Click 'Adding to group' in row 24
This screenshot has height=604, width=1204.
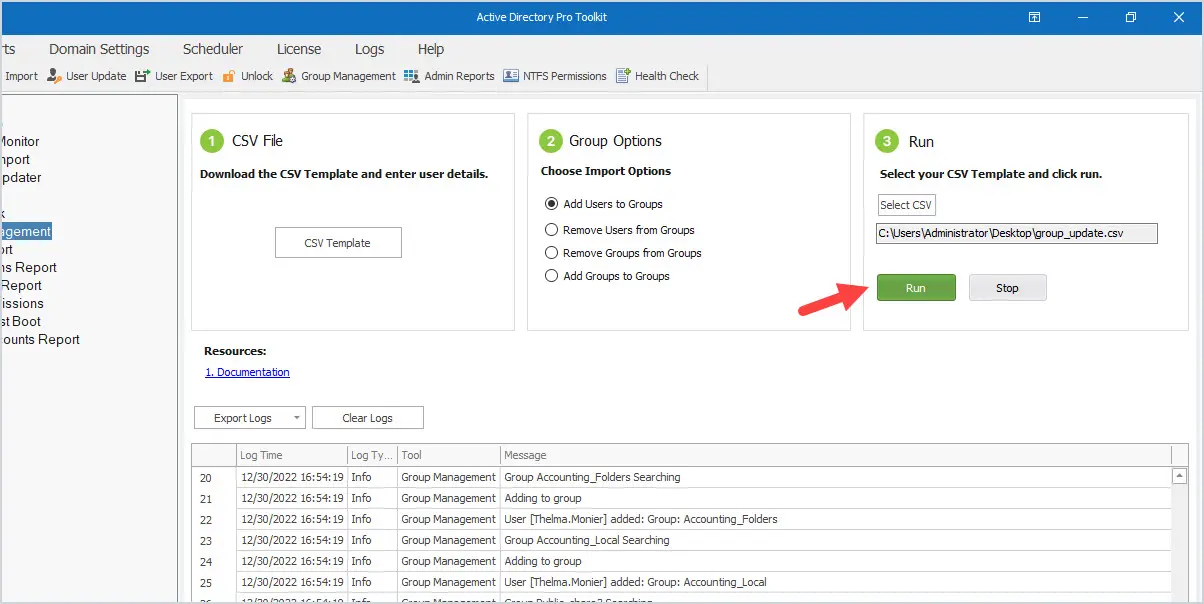coord(542,561)
